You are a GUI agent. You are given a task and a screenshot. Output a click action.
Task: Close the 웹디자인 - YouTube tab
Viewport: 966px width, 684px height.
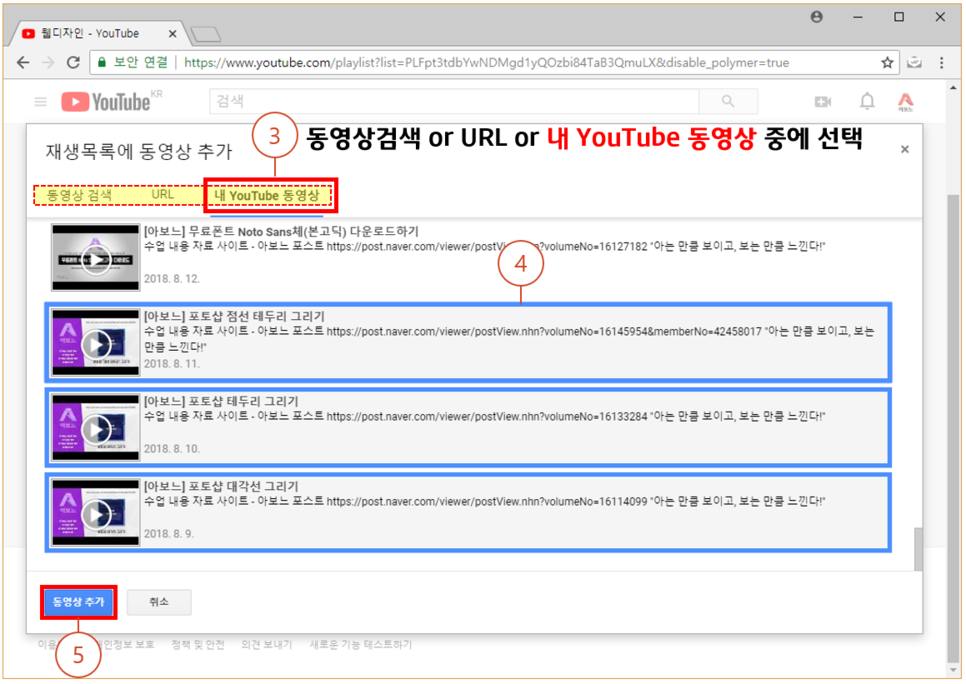coord(172,33)
